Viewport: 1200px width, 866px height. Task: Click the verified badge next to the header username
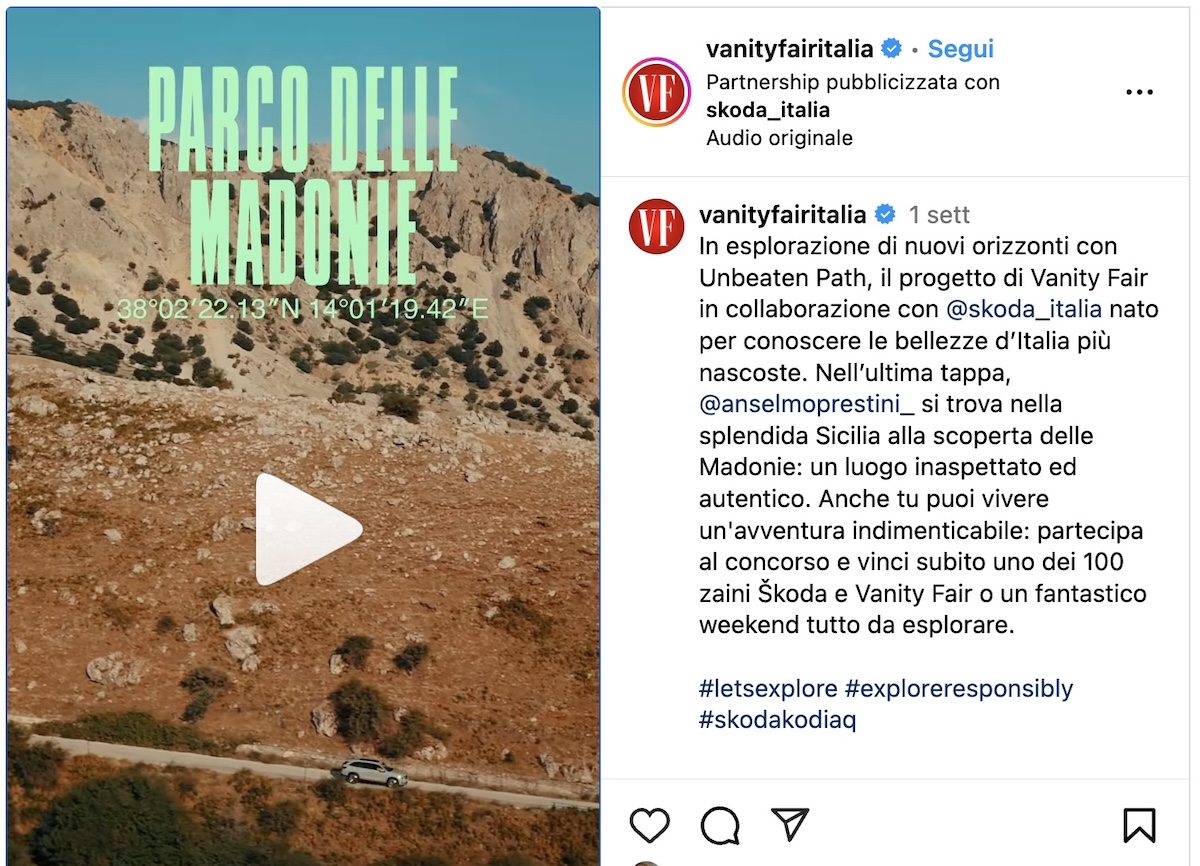[x=891, y=48]
